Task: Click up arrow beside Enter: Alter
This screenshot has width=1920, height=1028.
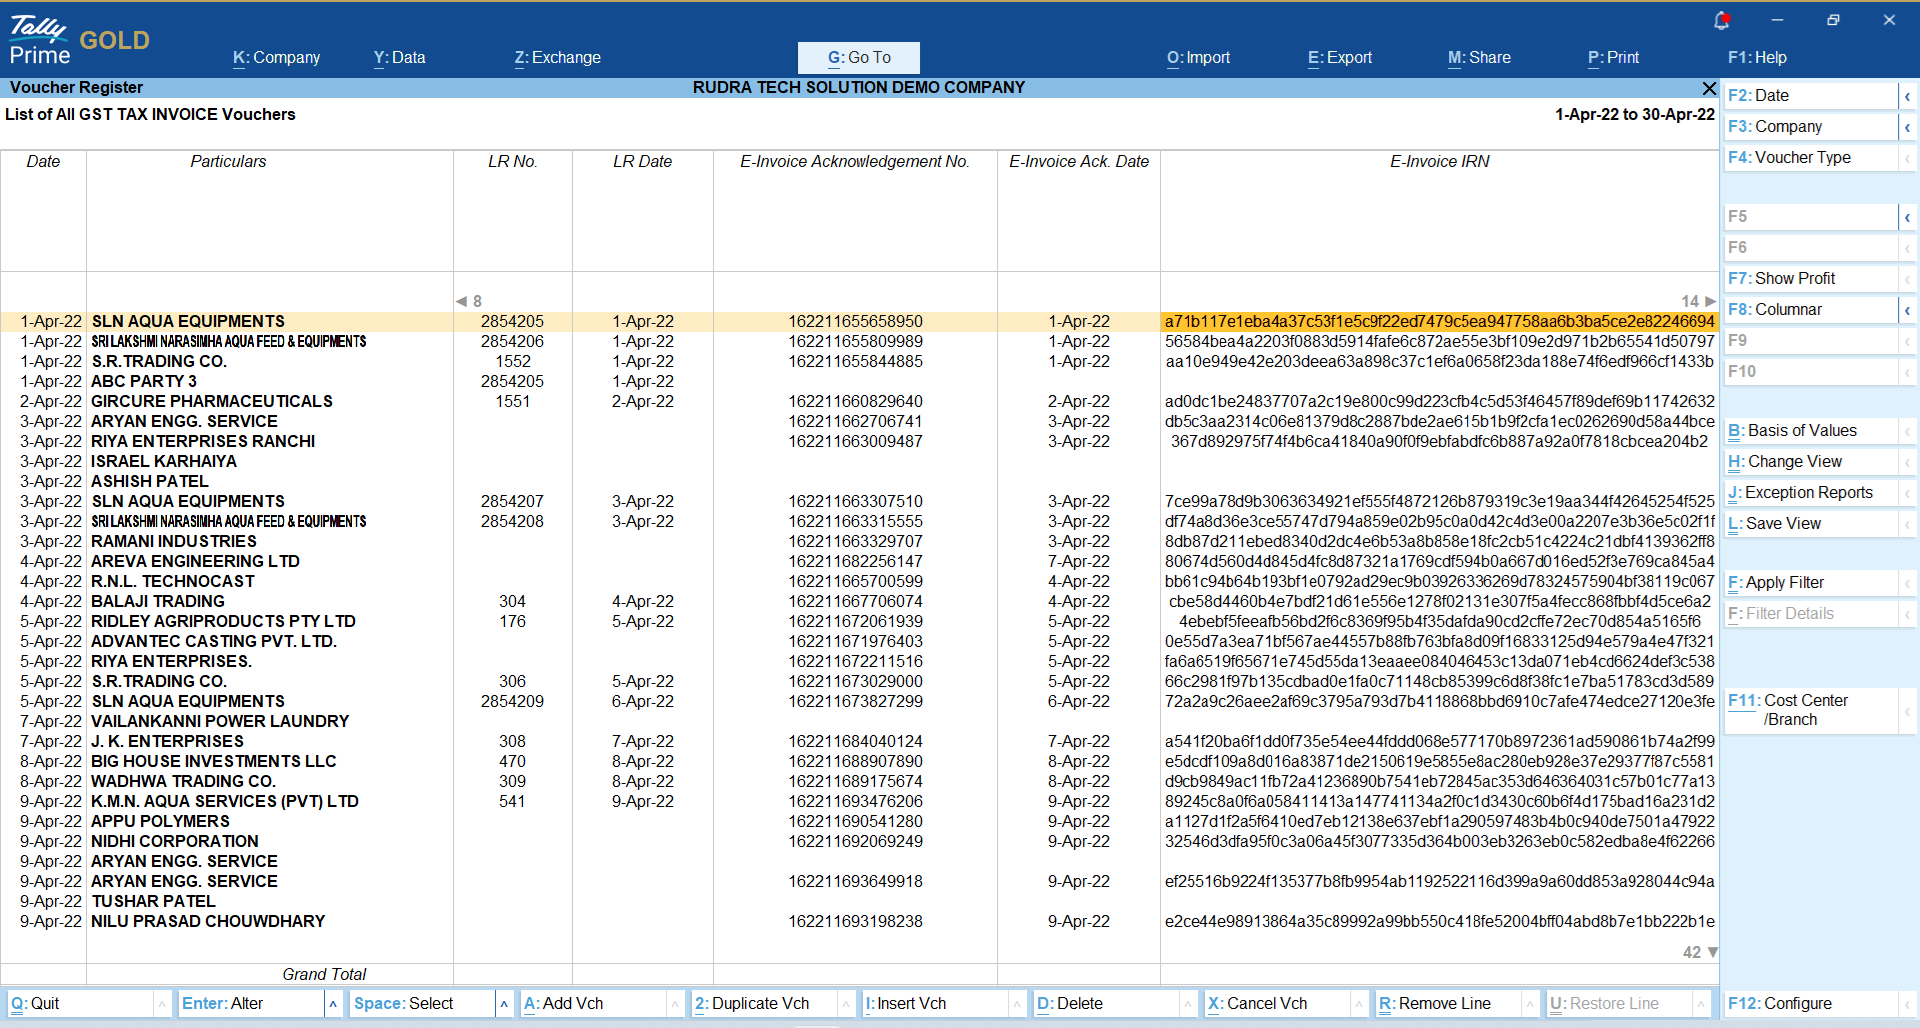Action: point(333,1004)
